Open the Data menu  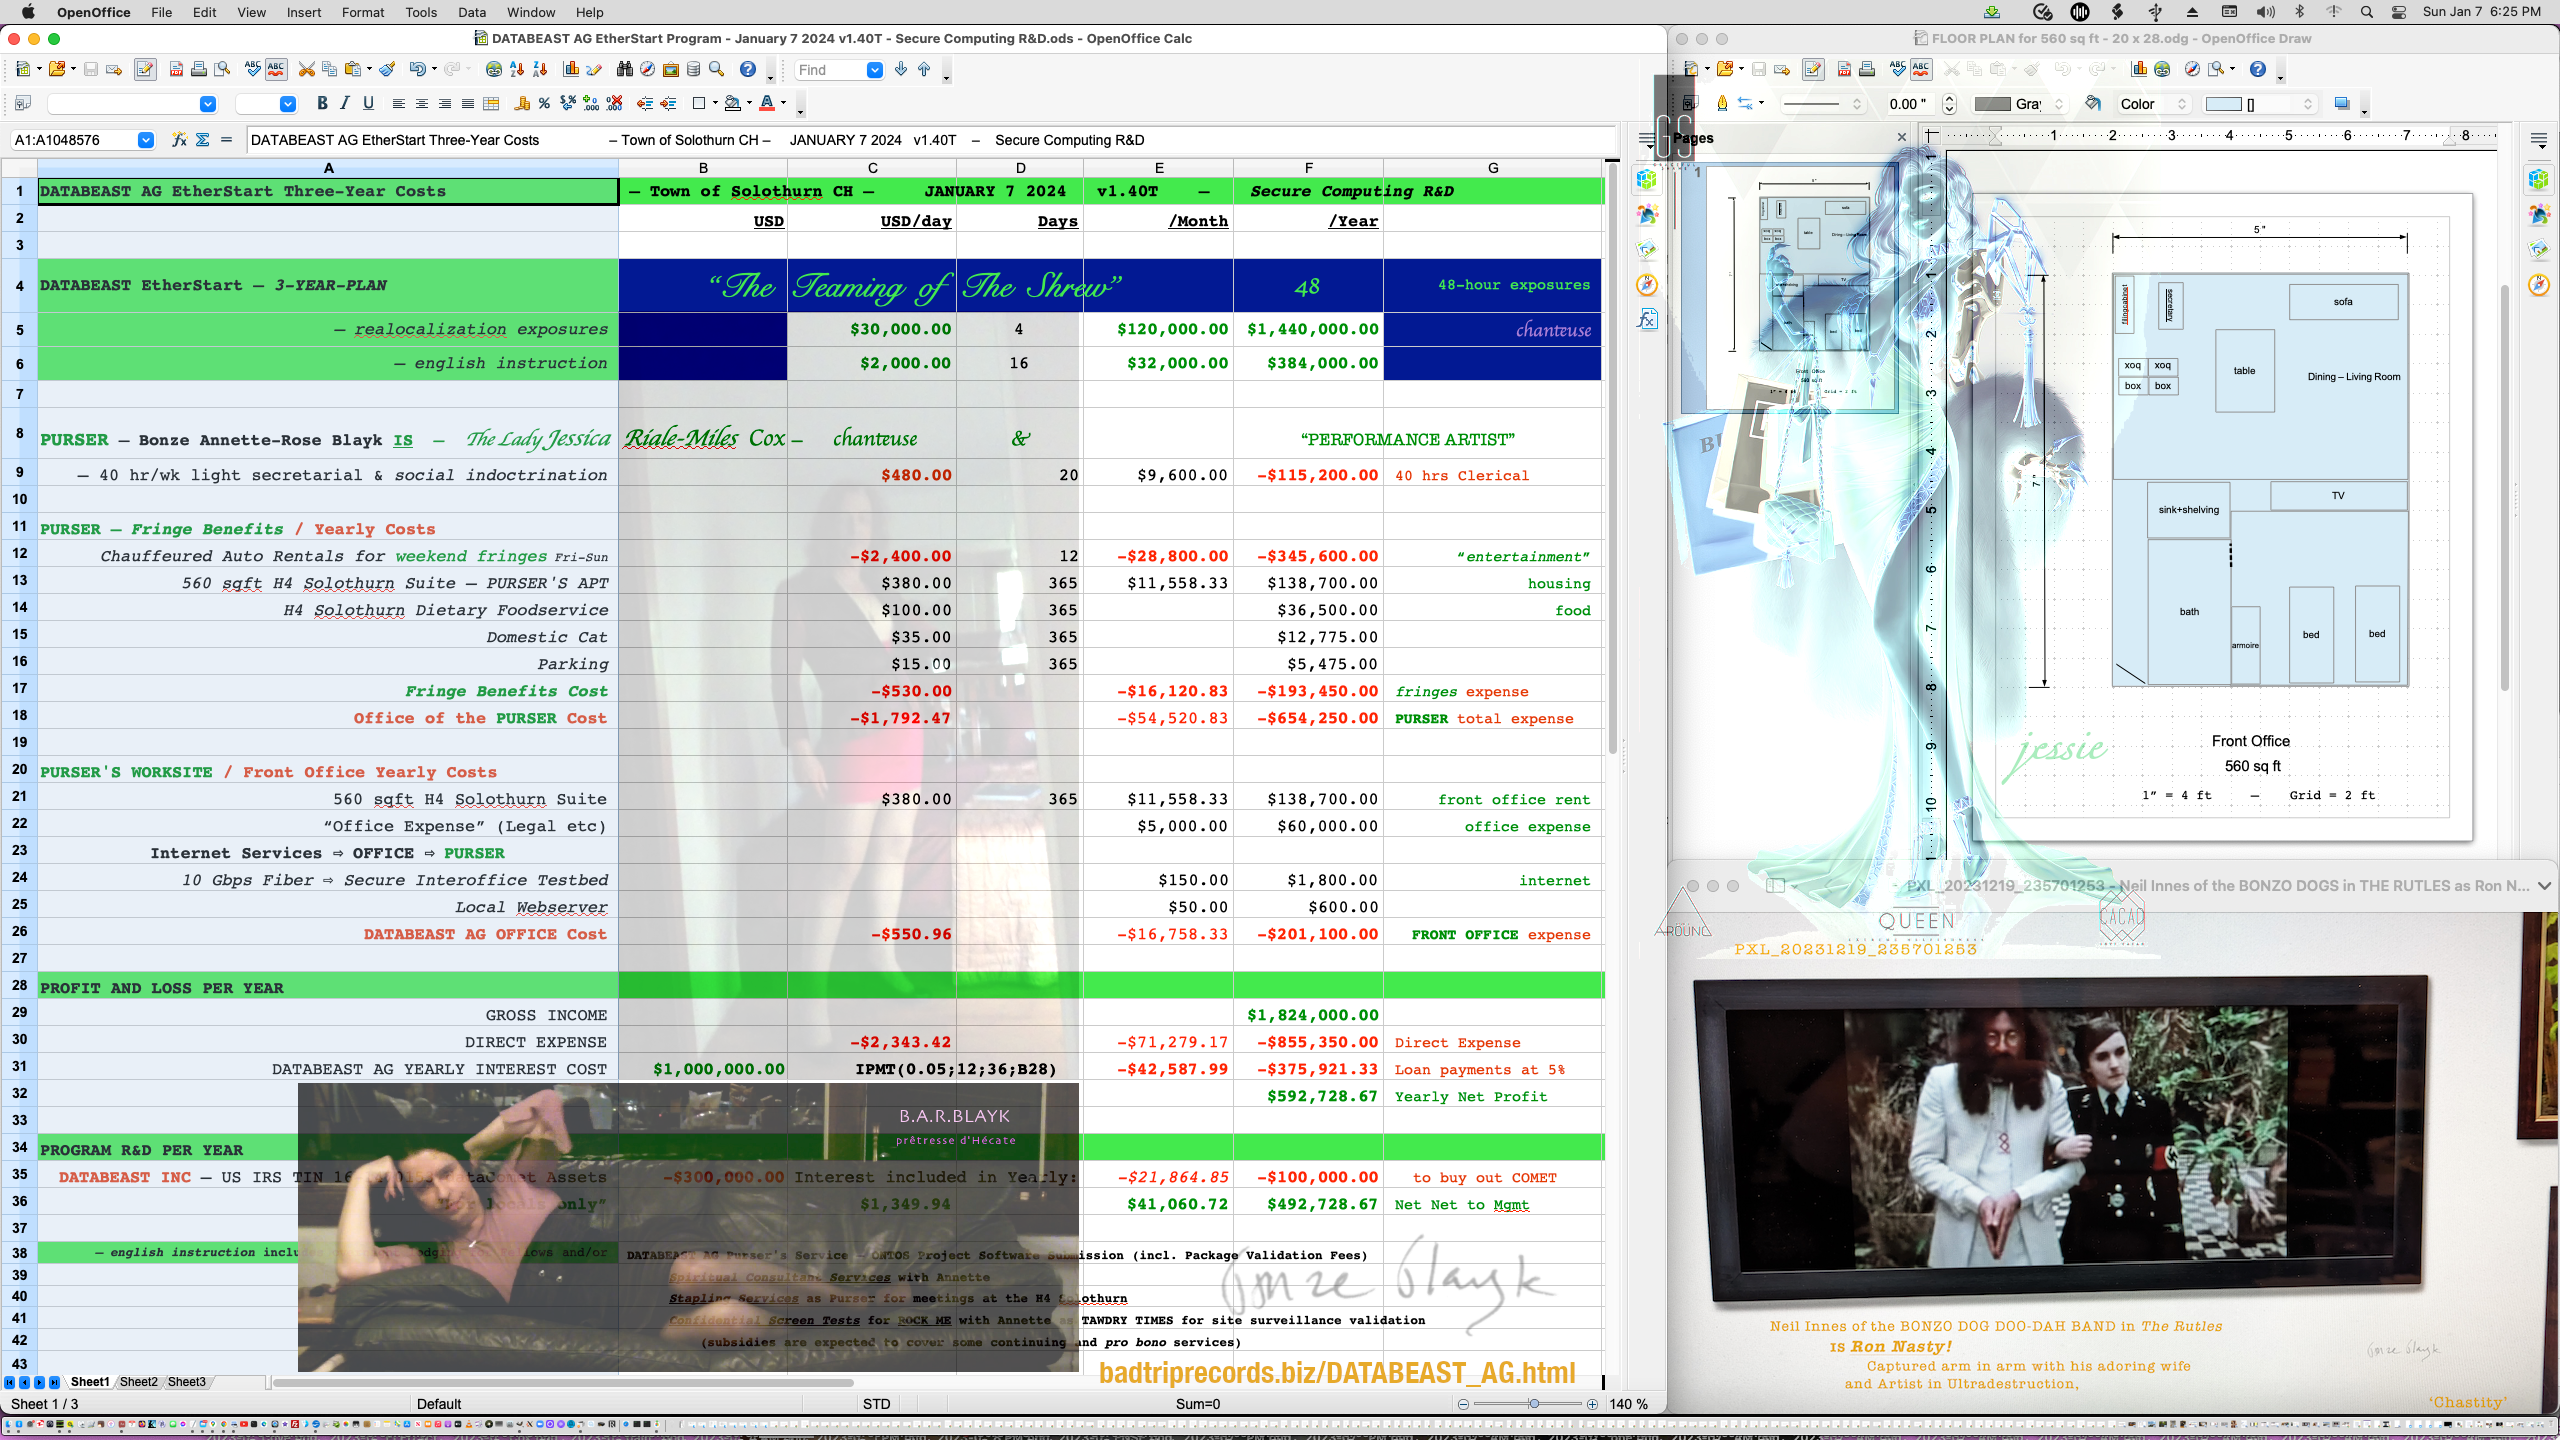coord(472,12)
